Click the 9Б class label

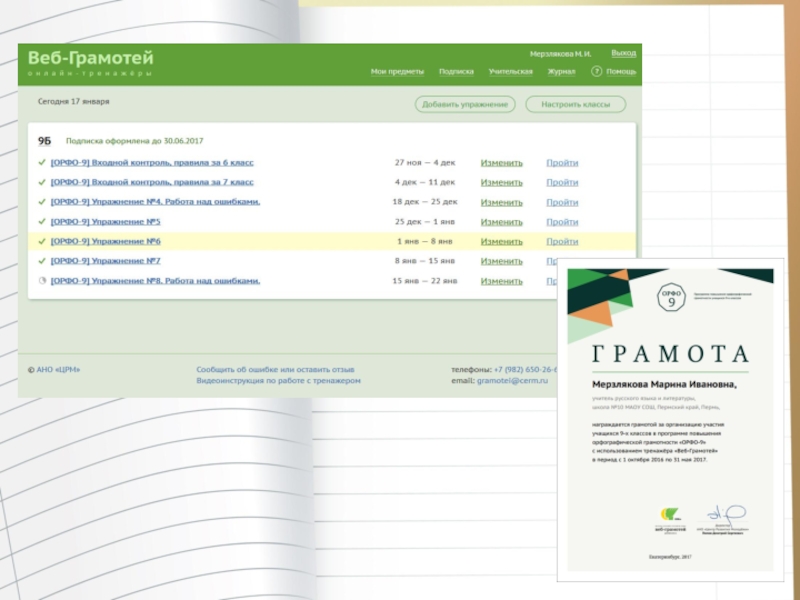pos(44,141)
